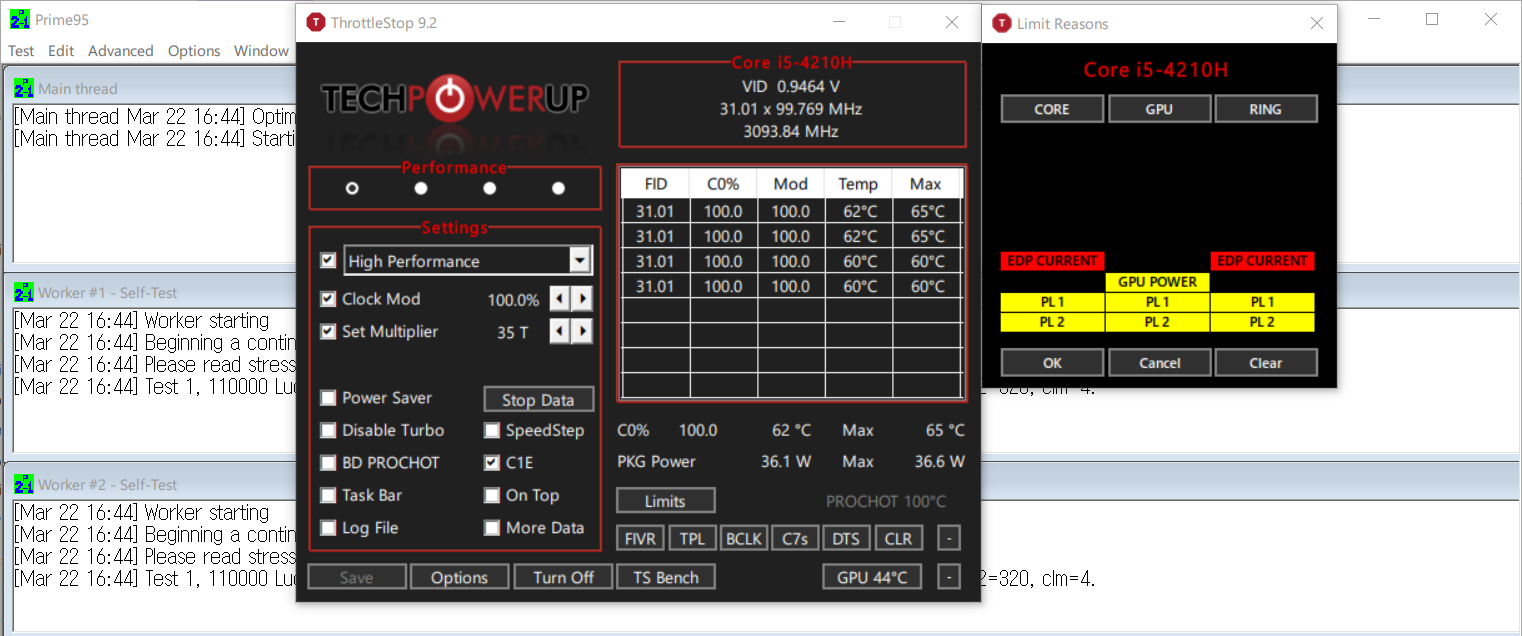
Task: Select the second Performance profile radio button
Action: 421,188
